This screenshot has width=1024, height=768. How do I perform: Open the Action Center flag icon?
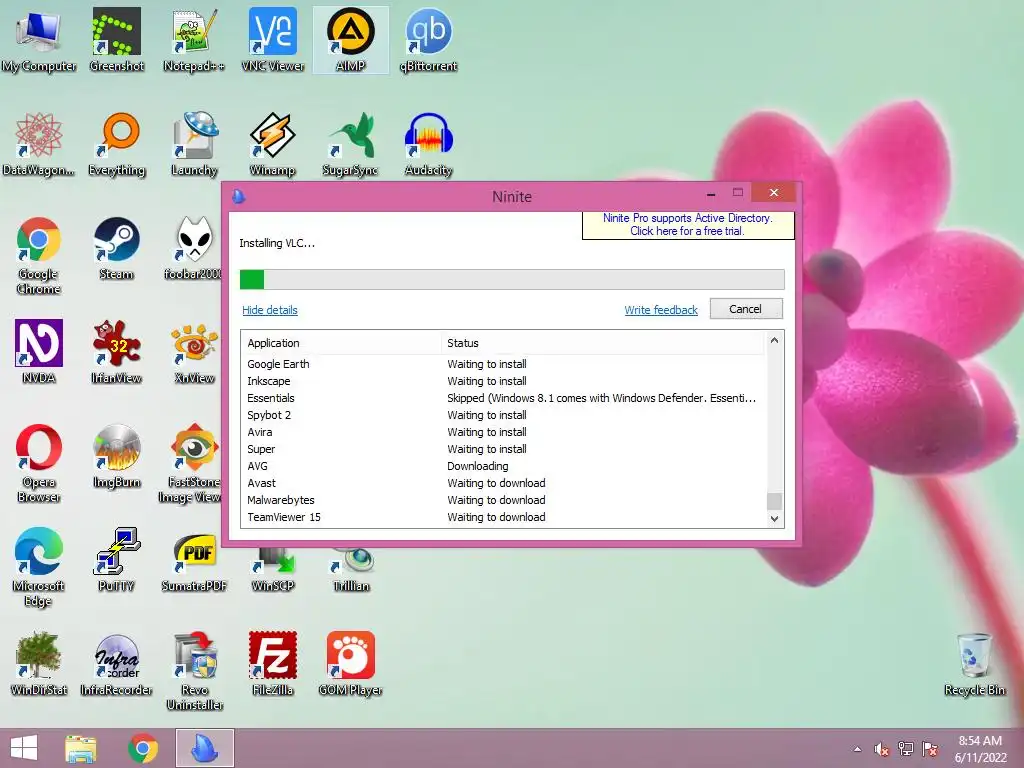tap(930, 749)
